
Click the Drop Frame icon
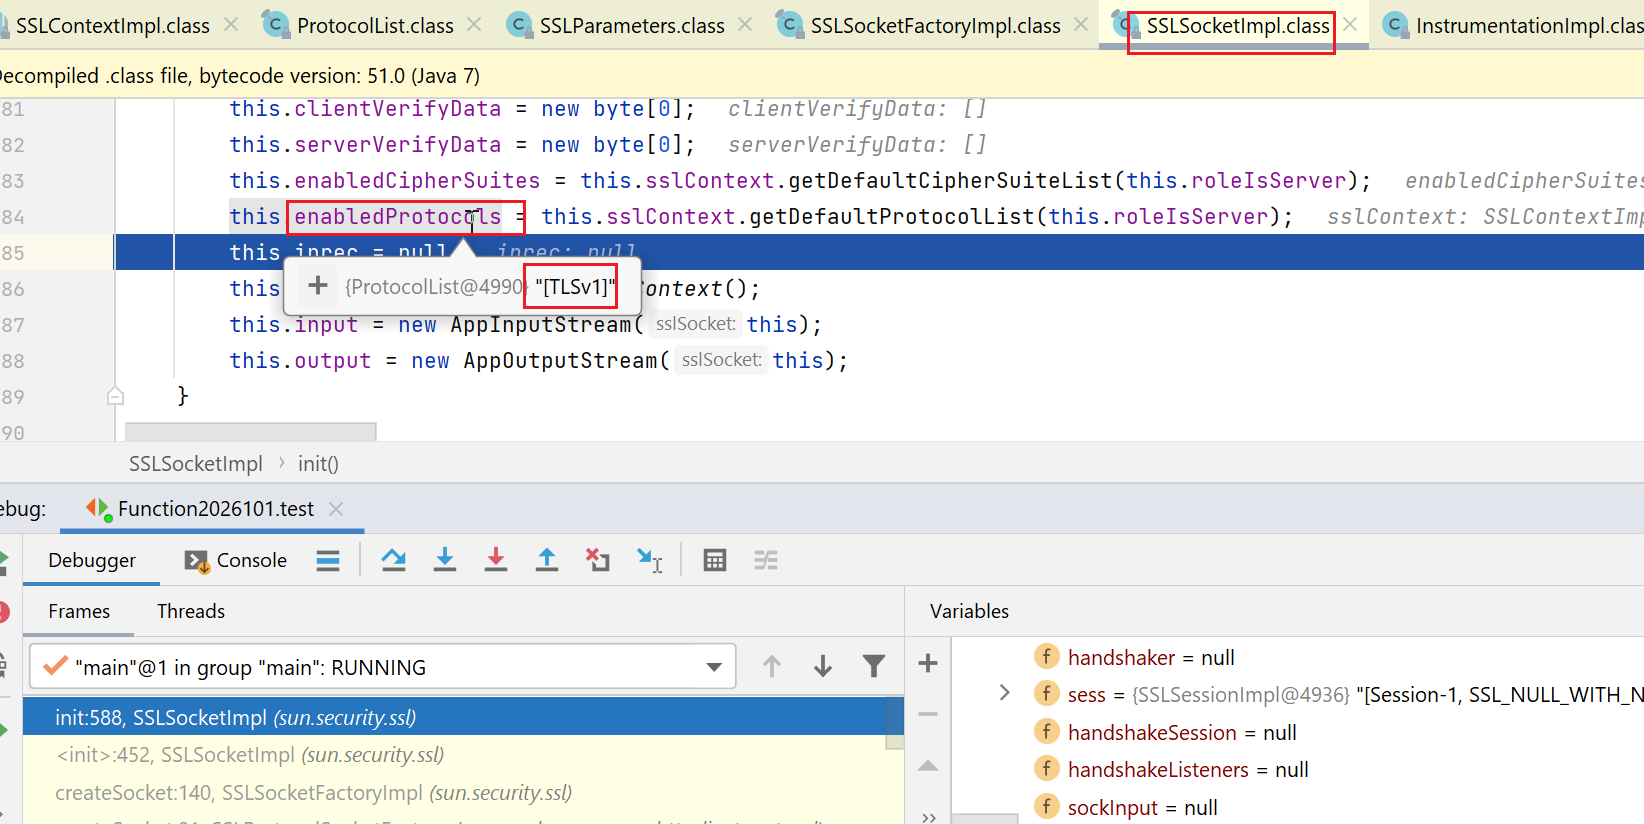click(x=598, y=560)
